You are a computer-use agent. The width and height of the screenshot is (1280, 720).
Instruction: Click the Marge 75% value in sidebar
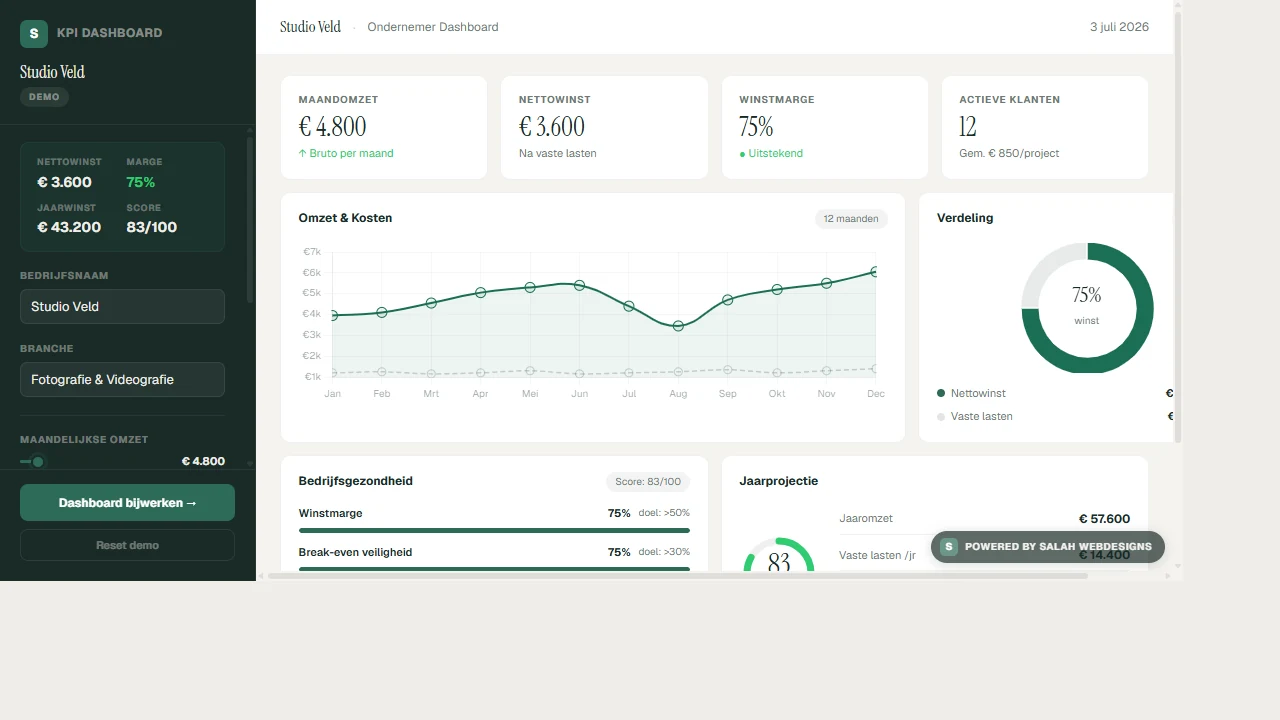tap(141, 182)
